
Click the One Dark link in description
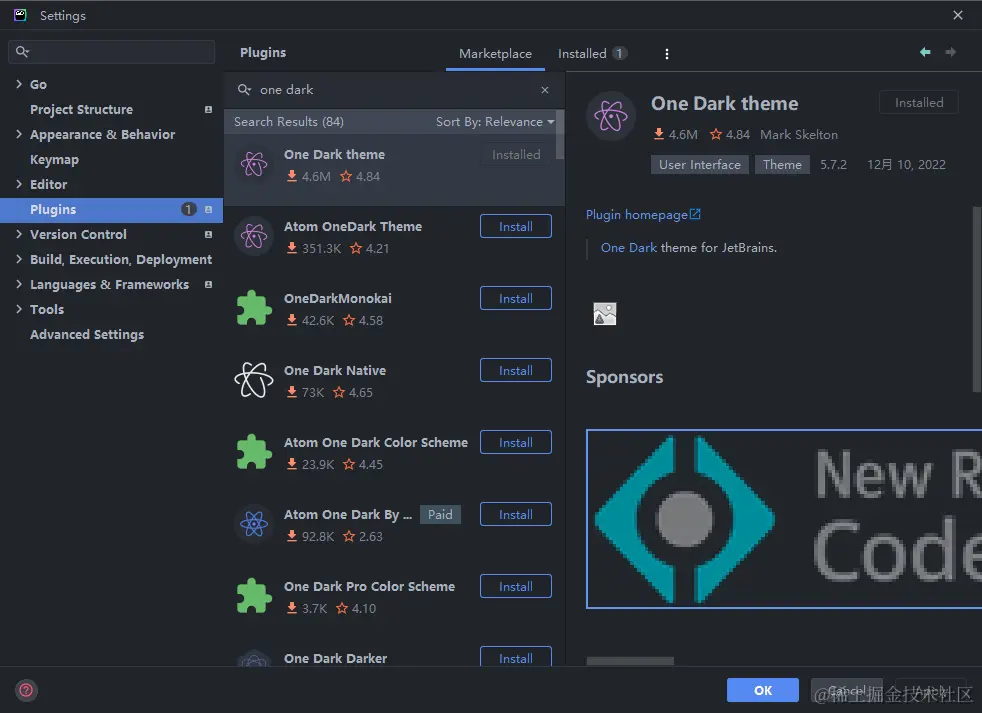click(x=629, y=248)
